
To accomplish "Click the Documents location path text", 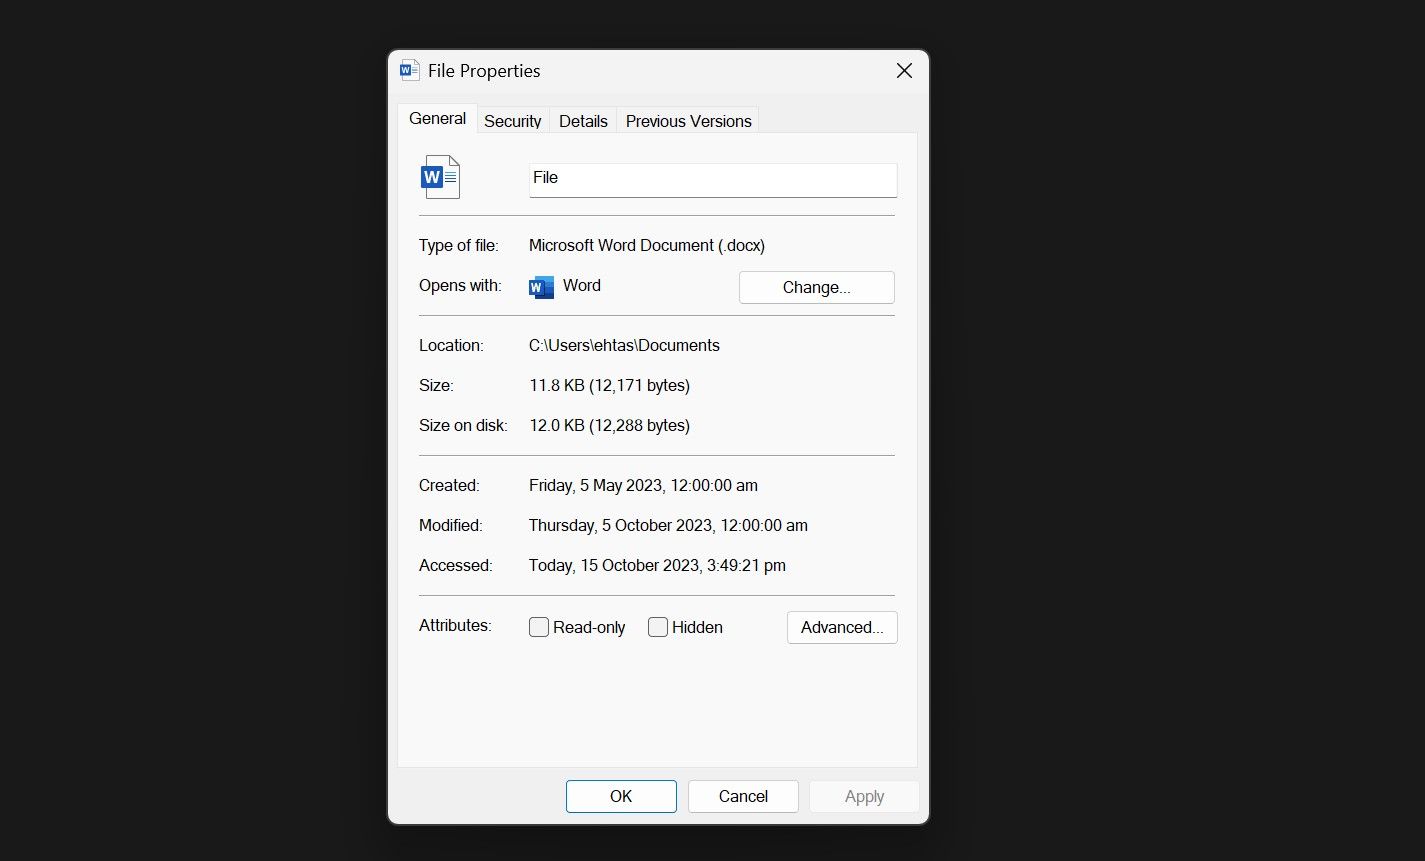I will pos(624,345).
